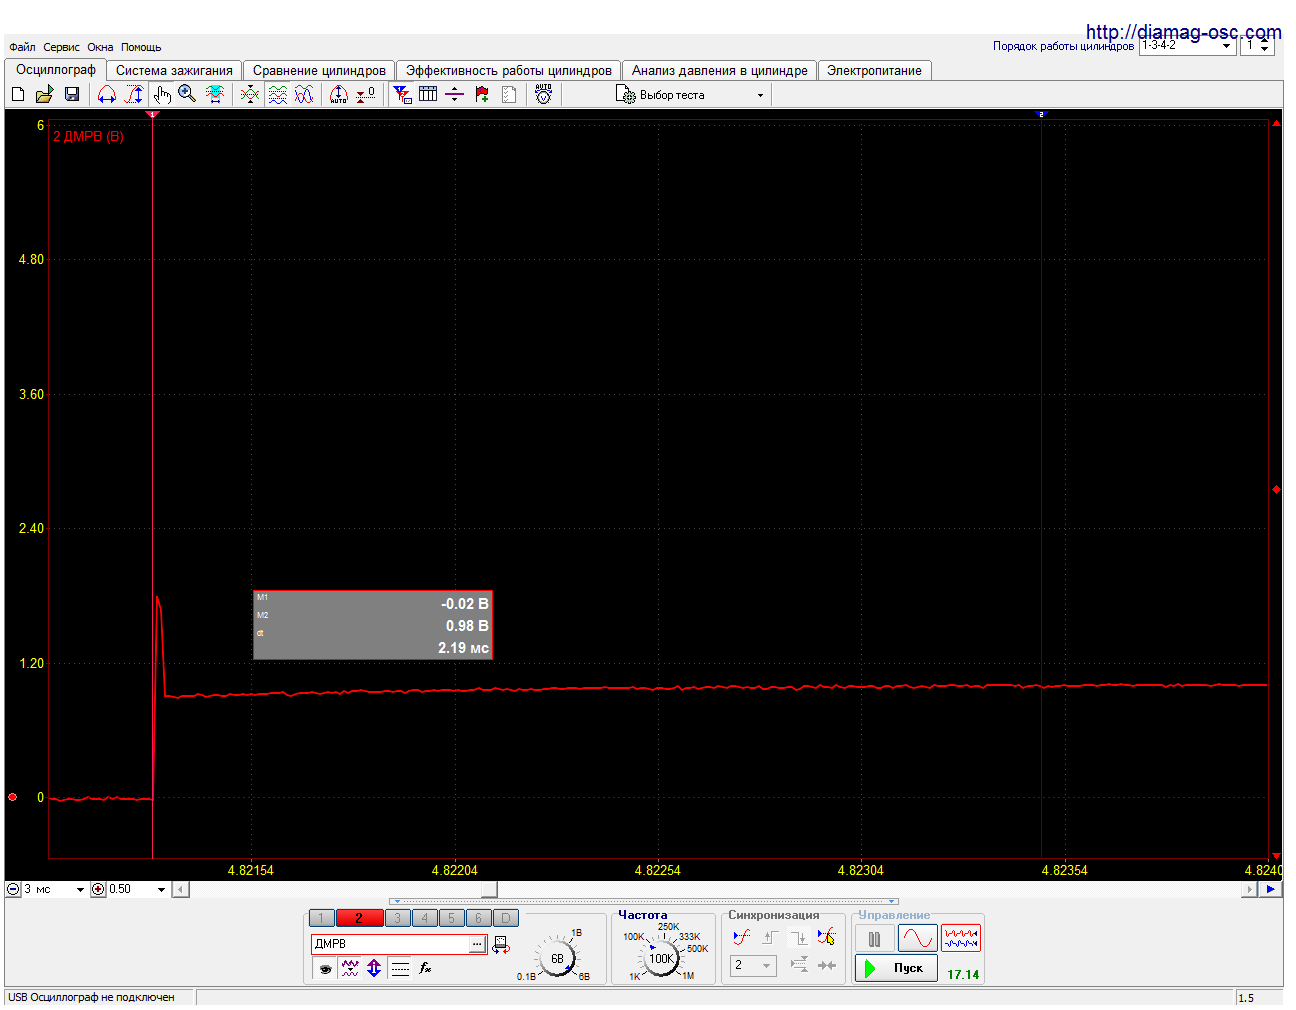This screenshot has width=1296, height=1010.
Task: Open the channel name ellipsis button
Action: click(477, 944)
